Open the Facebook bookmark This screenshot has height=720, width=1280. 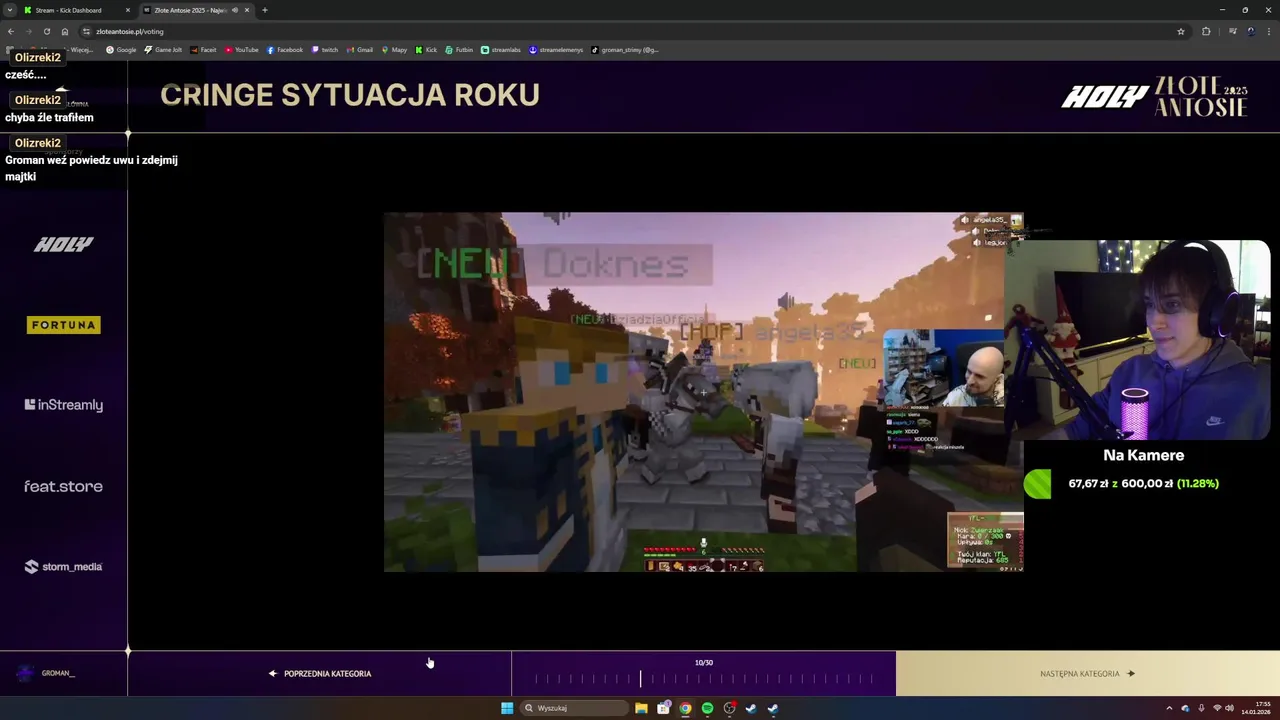click(x=285, y=49)
